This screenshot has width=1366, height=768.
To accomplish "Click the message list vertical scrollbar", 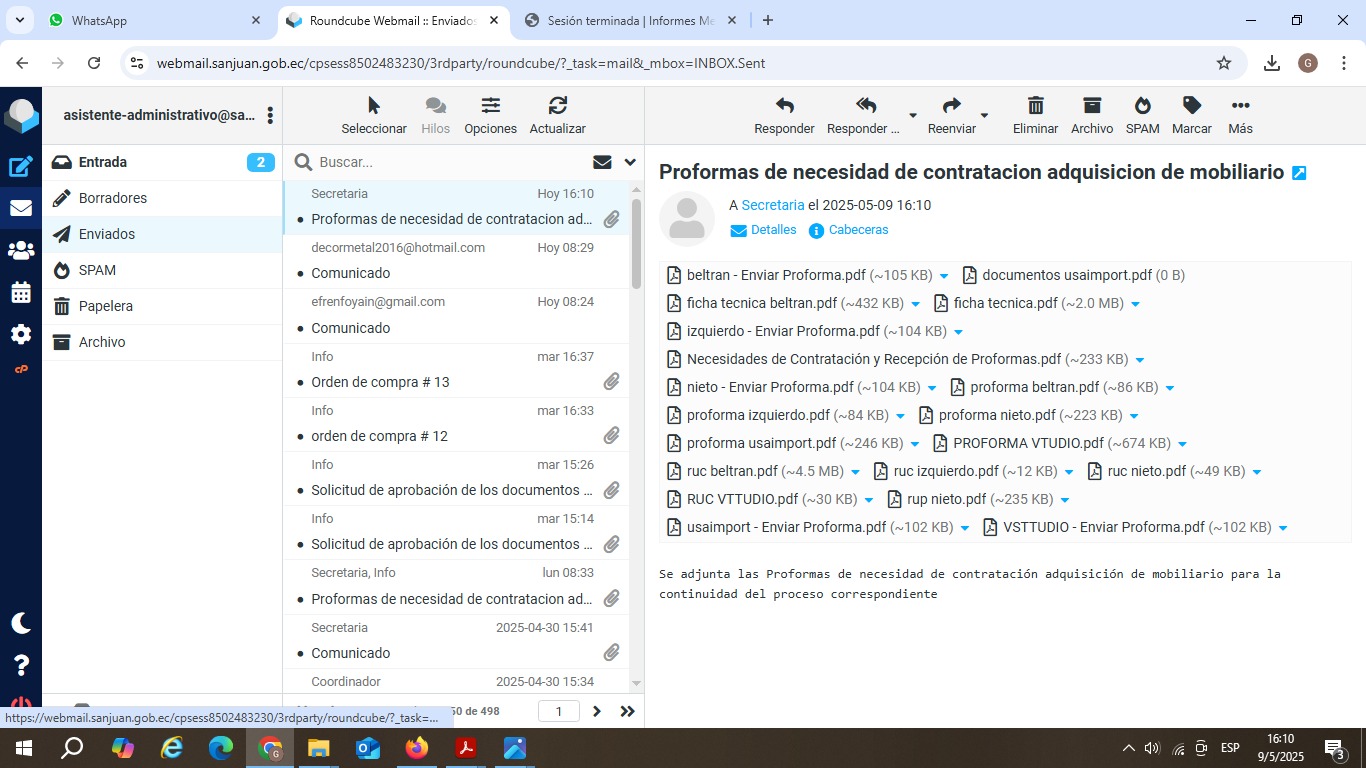I will click(636, 240).
